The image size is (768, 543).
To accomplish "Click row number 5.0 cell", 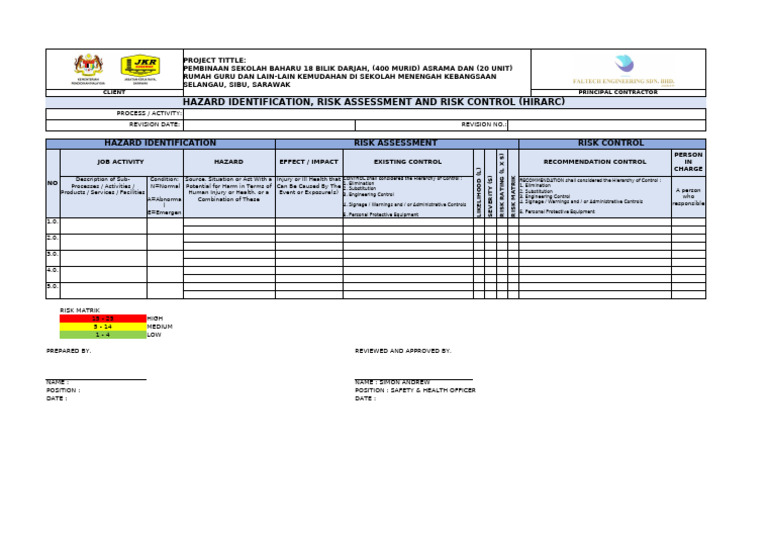I will [x=53, y=290].
